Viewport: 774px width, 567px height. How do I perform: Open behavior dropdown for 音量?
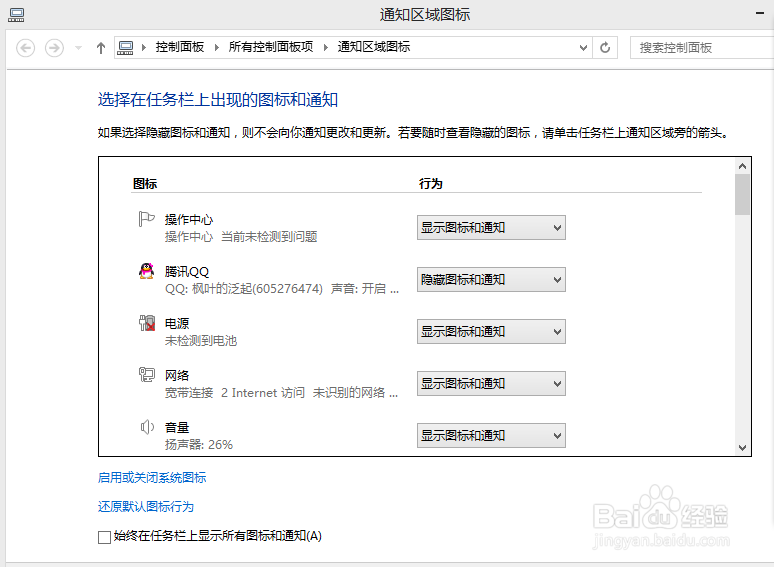coord(491,435)
